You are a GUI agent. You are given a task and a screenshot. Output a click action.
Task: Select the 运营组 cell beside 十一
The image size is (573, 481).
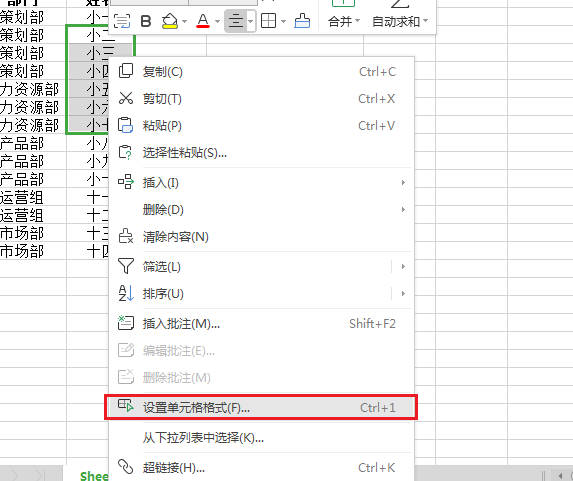tap(33, 197)
